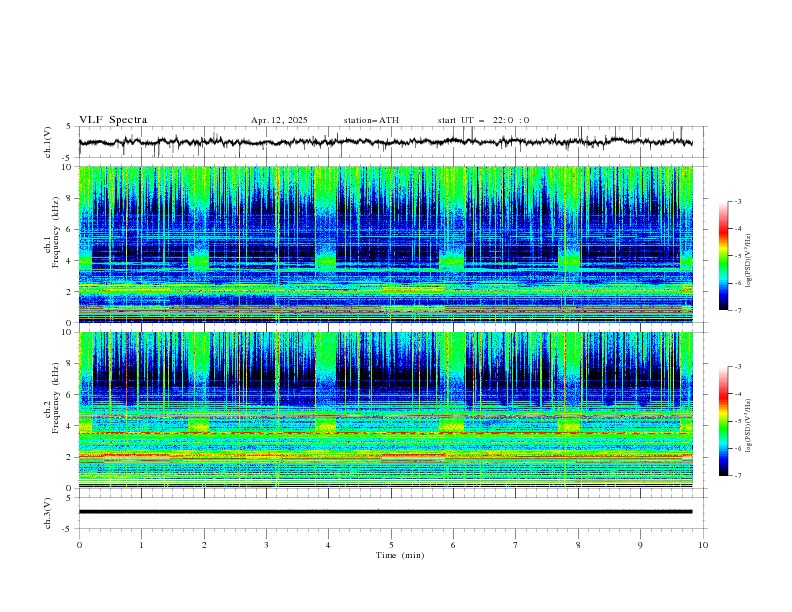The image size is (792, 612).
Task: Click the "8" tick on the time axis
Action: (x=578, y=545)
